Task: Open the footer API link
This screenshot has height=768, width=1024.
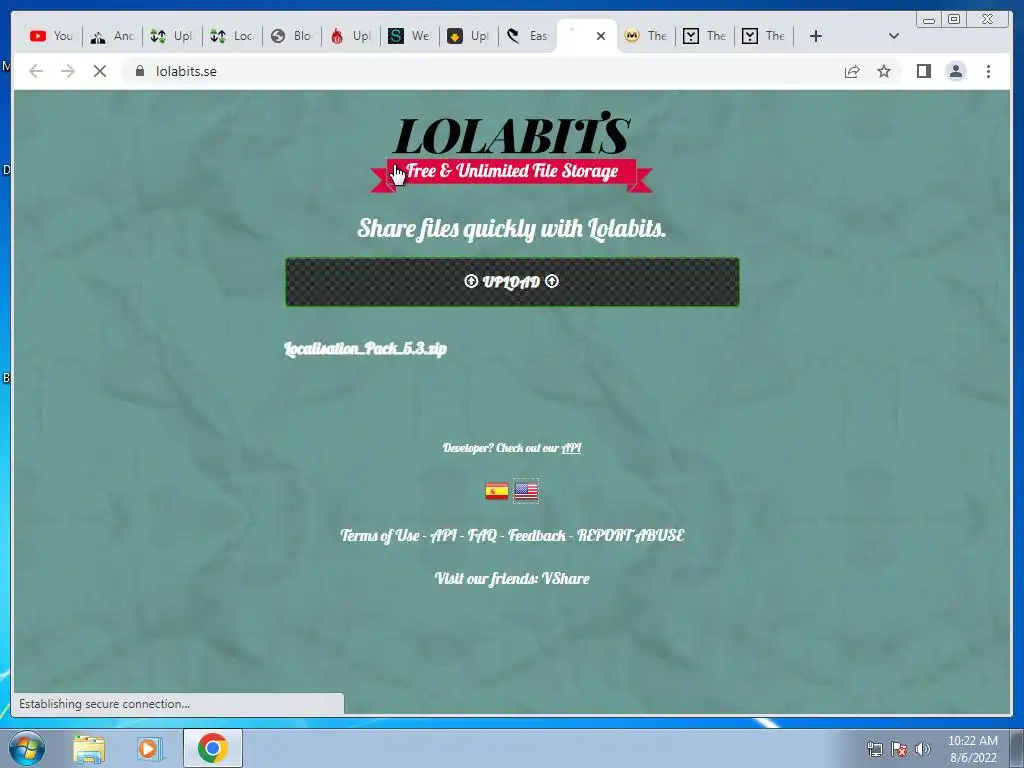Action: (443, 536)
